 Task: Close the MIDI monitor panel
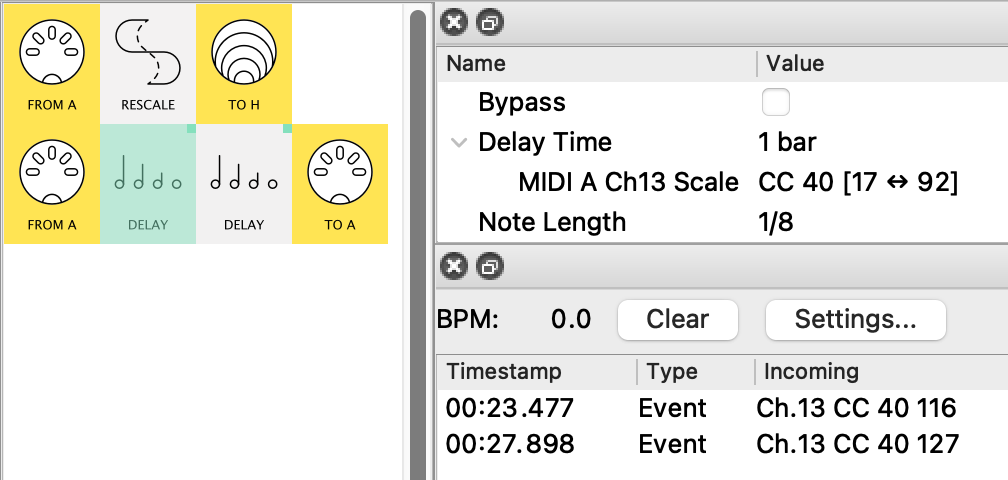[454, 266]
